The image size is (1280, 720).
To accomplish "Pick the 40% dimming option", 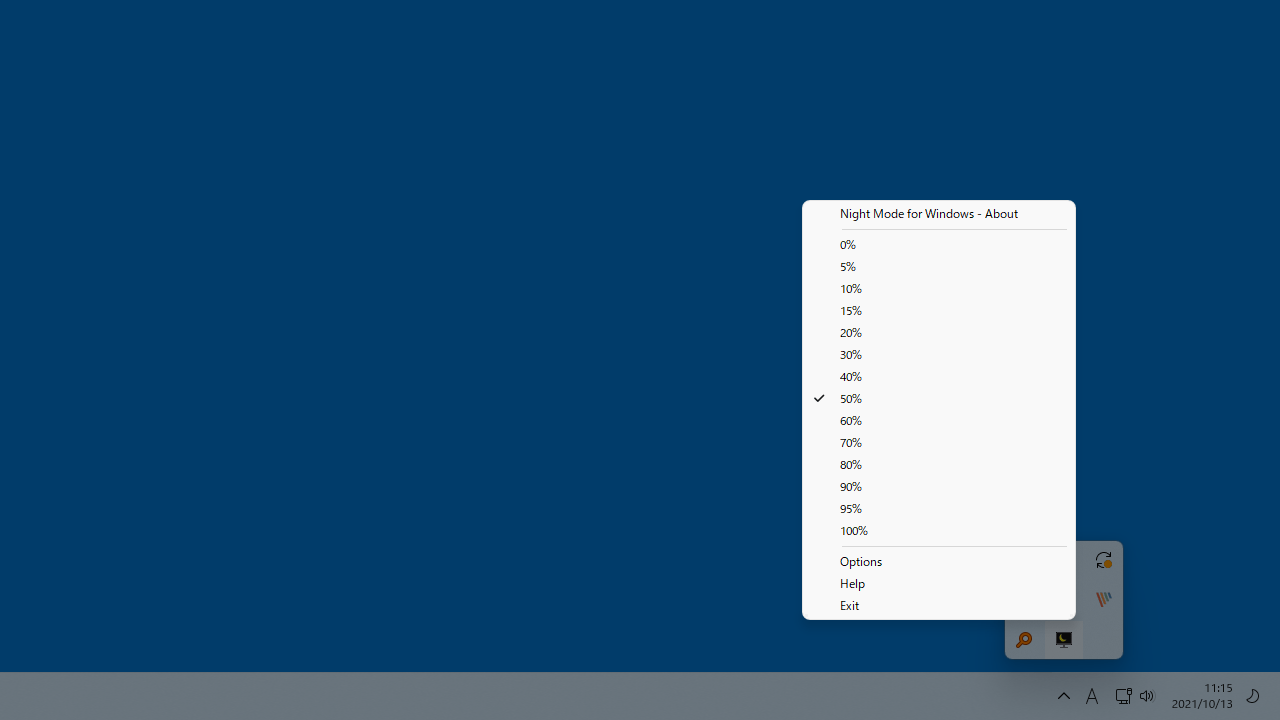I will [938, 377].
